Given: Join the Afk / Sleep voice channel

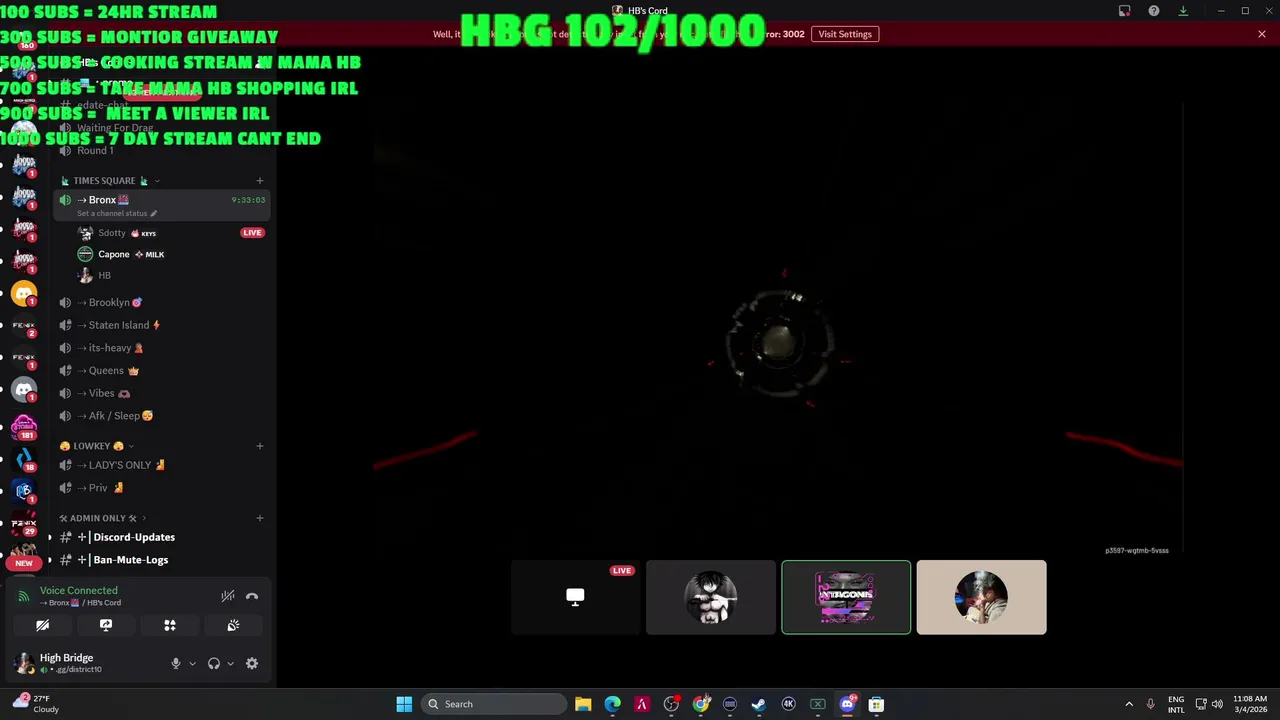Looking at the screenshot, I should 162,416.
